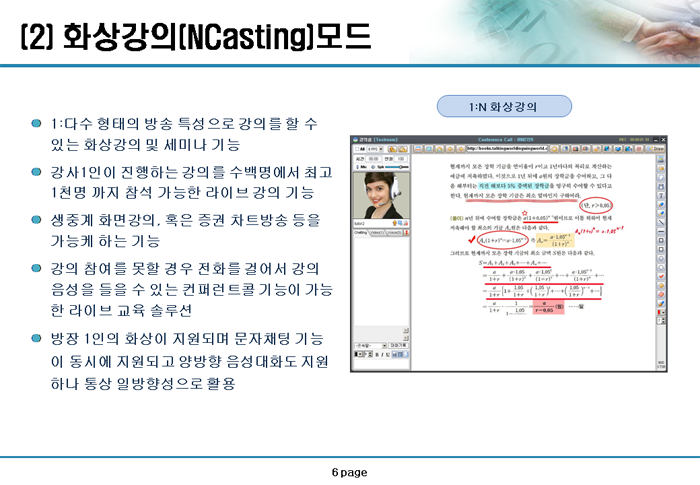Click the '6 page' footer text

[350, 472]
